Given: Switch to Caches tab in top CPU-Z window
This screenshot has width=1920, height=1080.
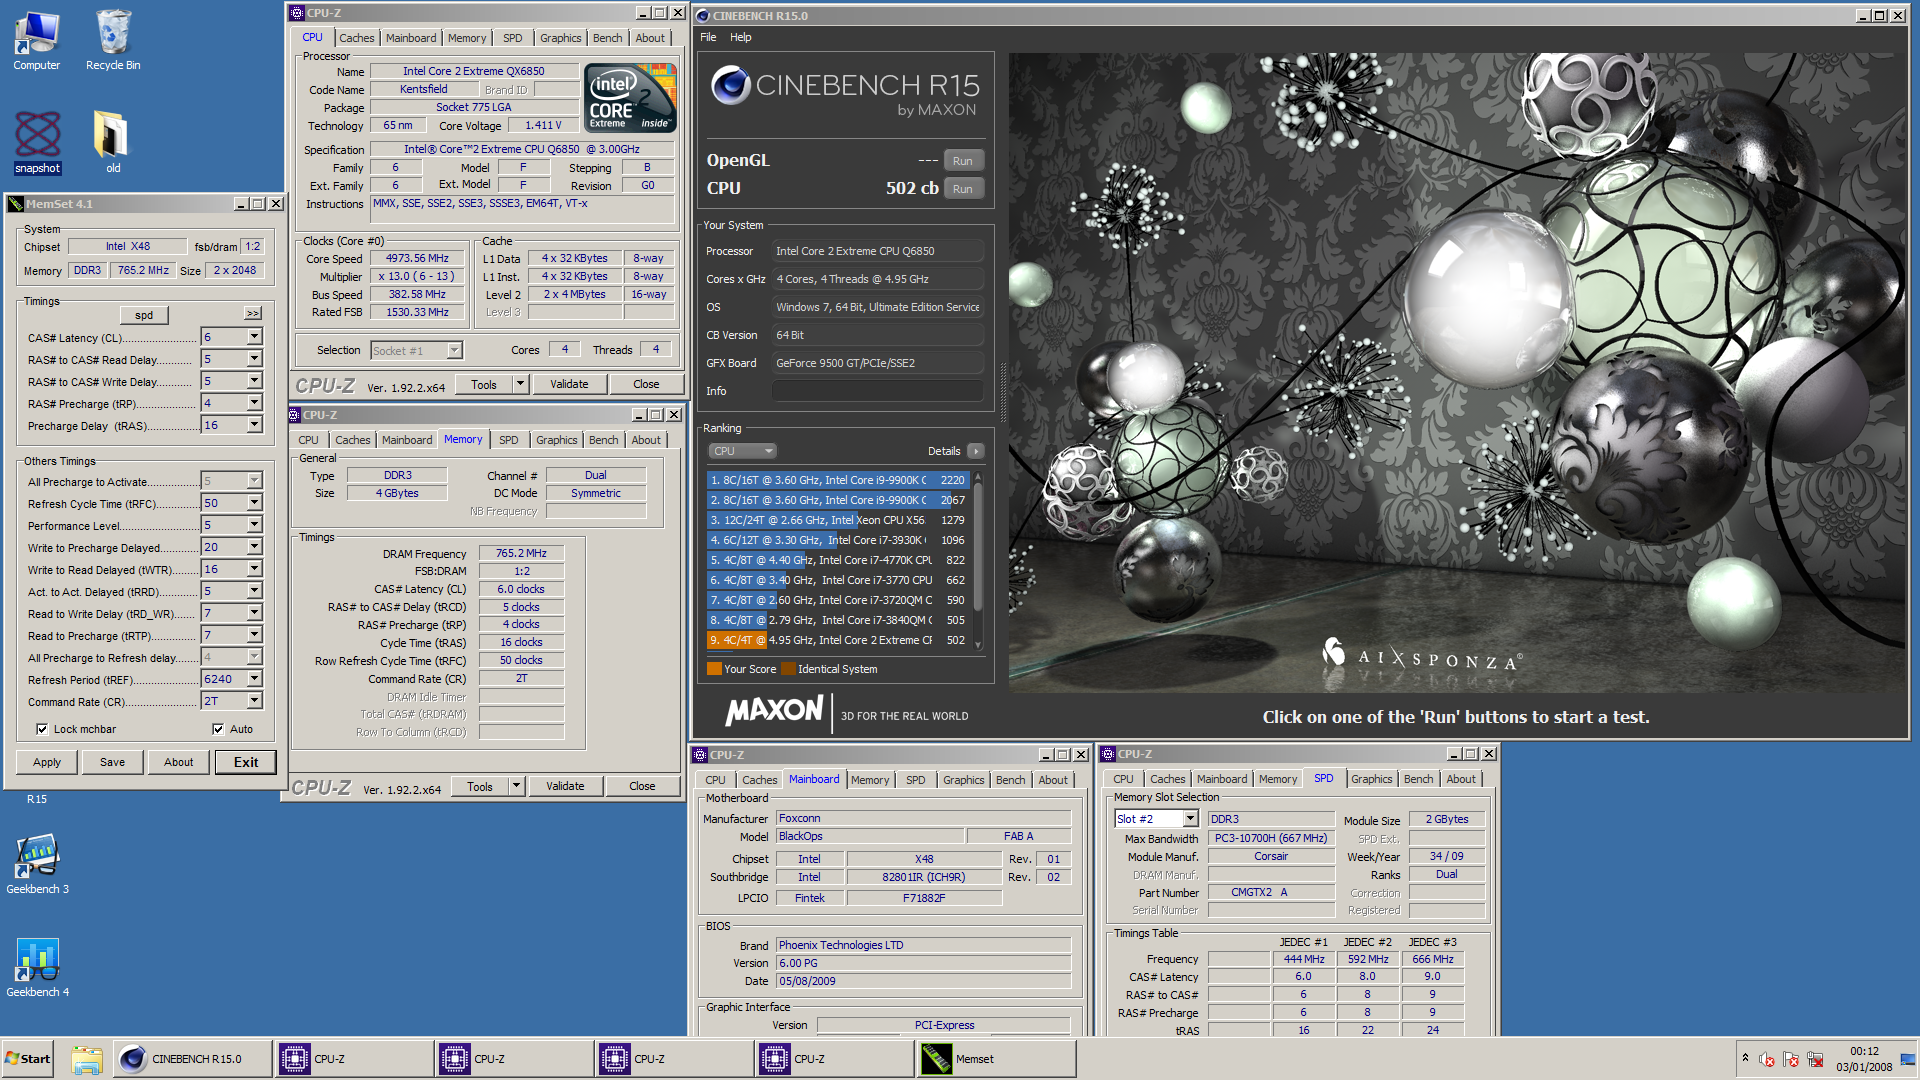Looking at the screenshot, I should (356, 38).
